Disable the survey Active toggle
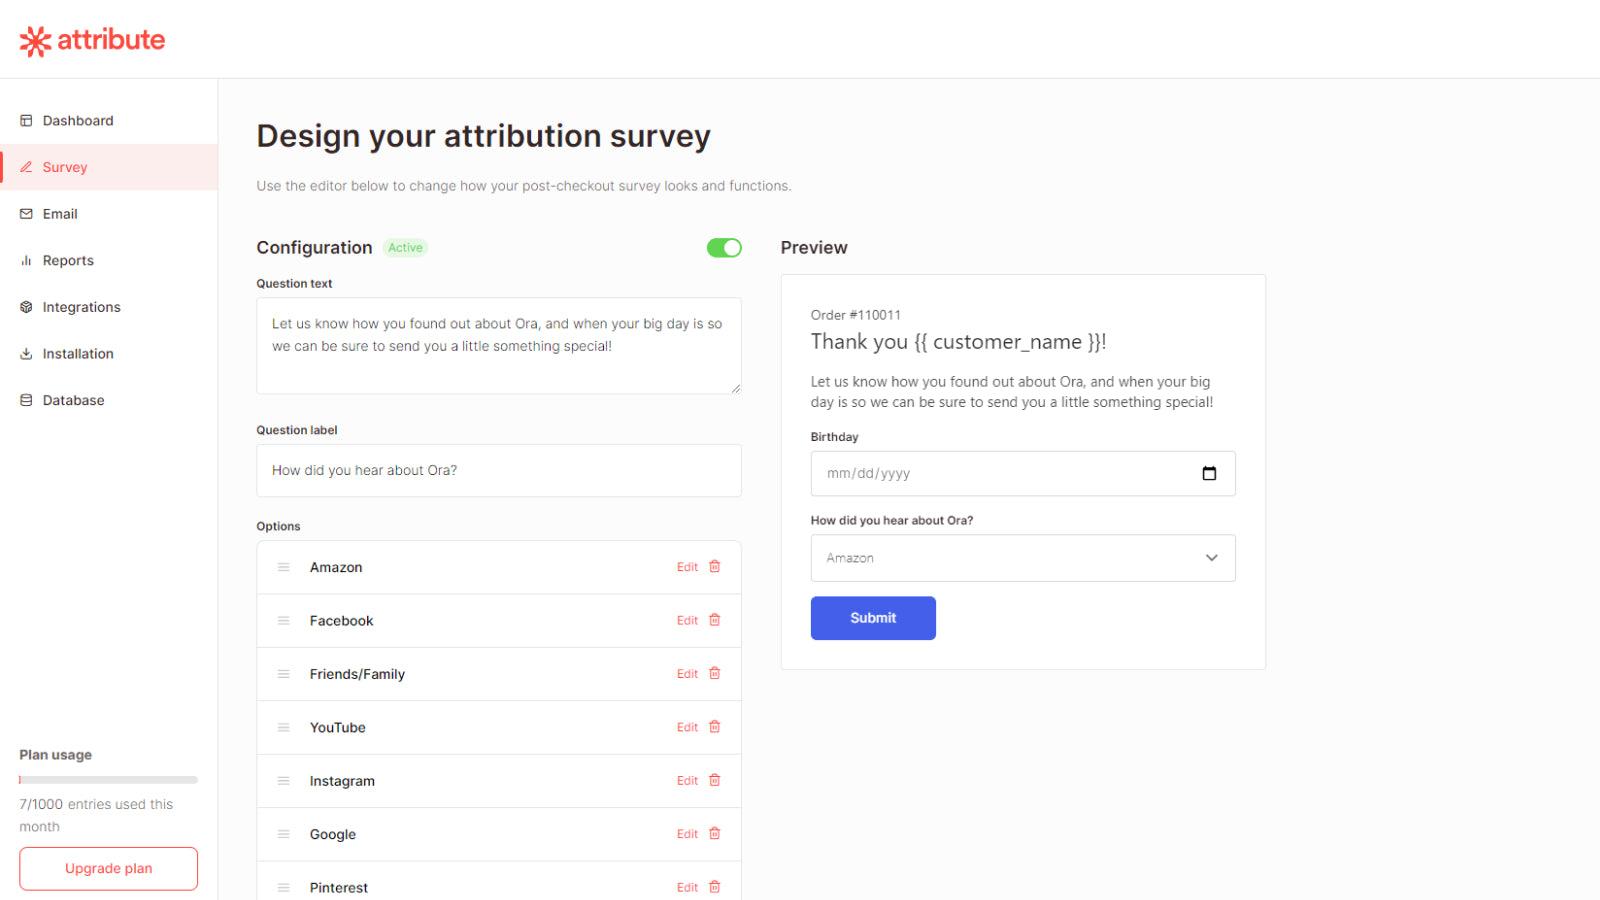The width and height of the screenshot is (1600, 900). tap(724, 247)
